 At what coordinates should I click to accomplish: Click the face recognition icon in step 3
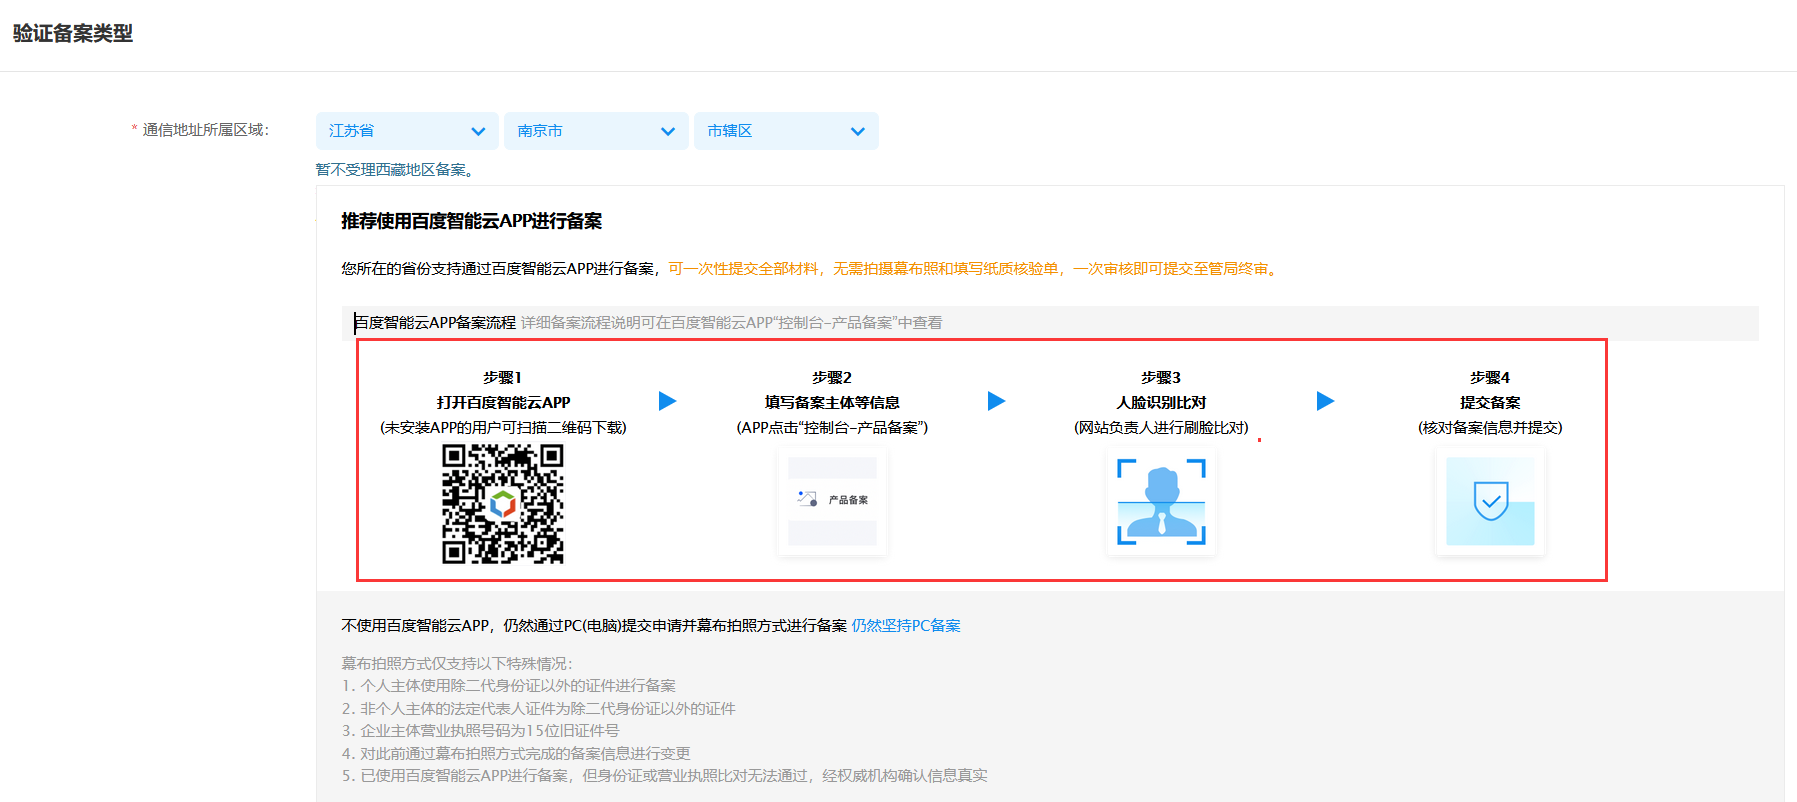click(x=1161, y=501)
